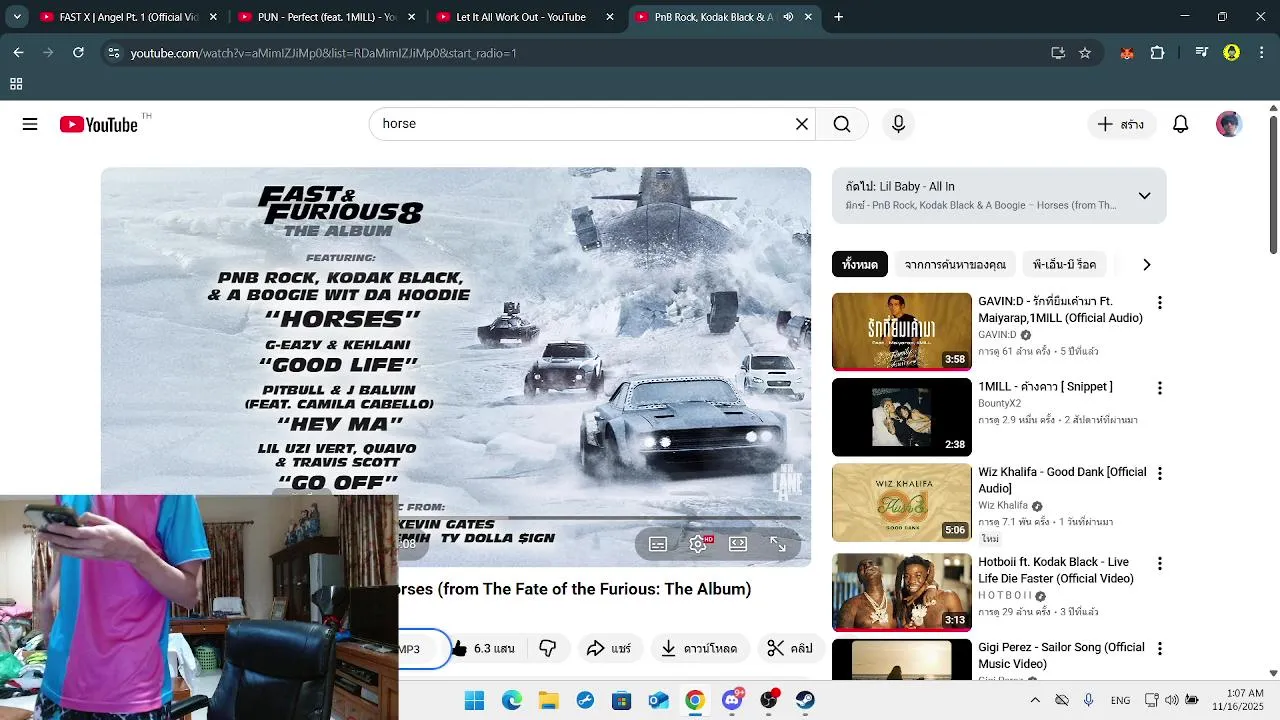Viewport: 1280px width, 720px height.
Task: Bookmark this page with the star
Action: tap(1085, 53)
